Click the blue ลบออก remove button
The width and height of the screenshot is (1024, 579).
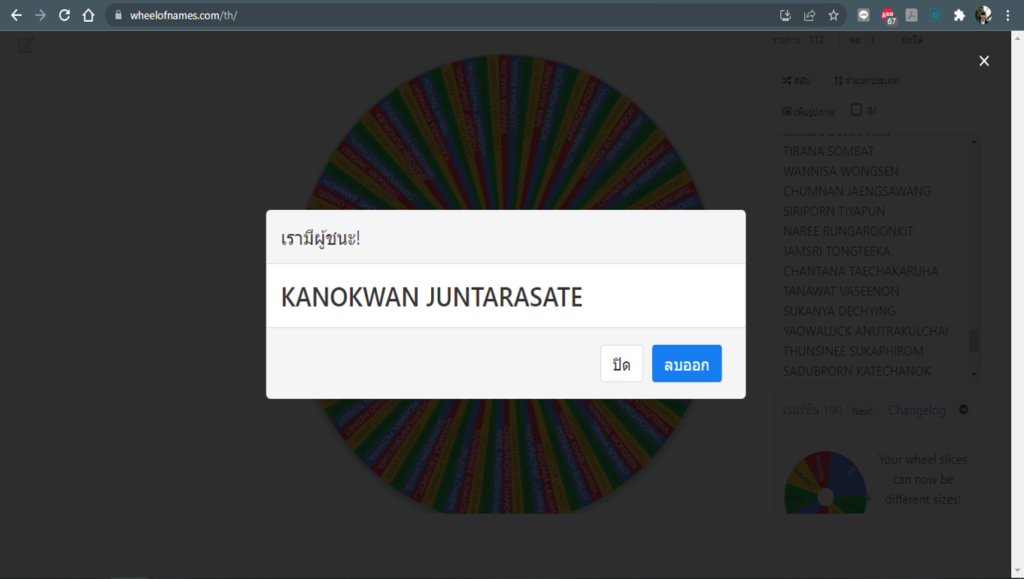[686, 364]
